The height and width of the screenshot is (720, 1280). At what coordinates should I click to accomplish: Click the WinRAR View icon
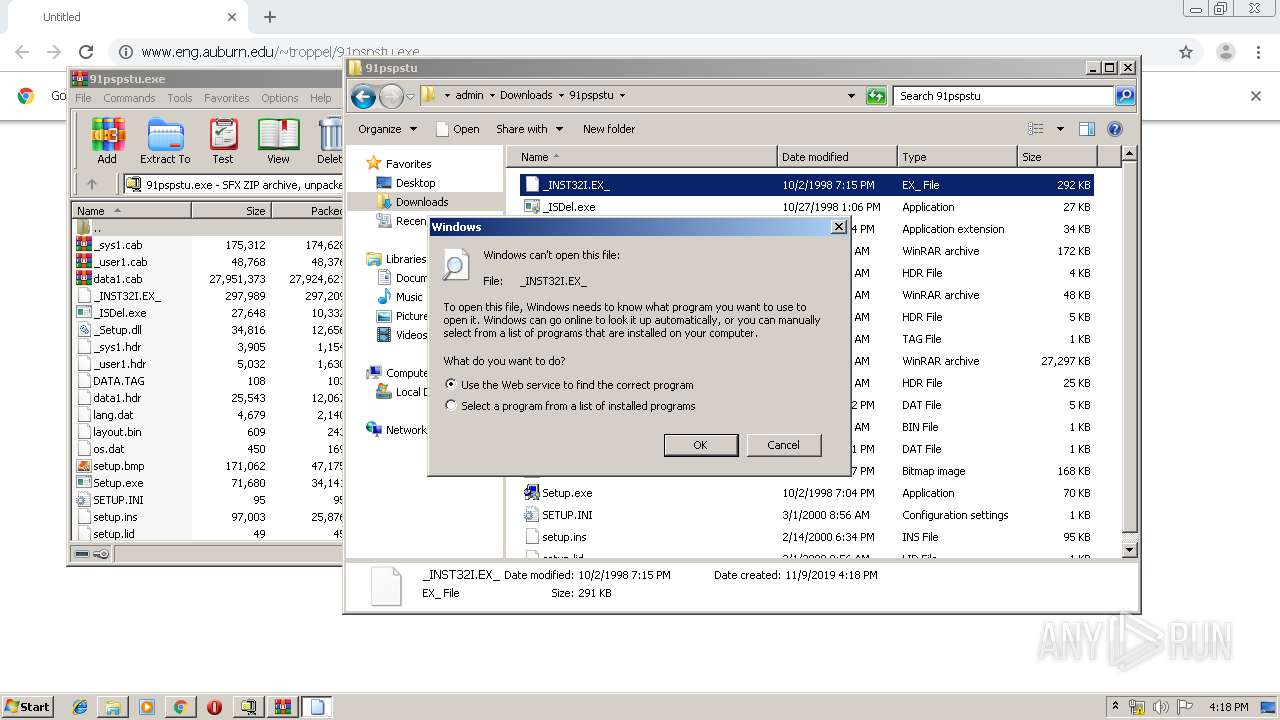[x=278, y=140]
